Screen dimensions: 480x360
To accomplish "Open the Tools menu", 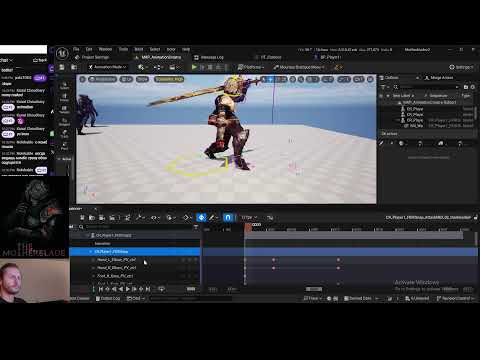I will (x=123, y=49).
